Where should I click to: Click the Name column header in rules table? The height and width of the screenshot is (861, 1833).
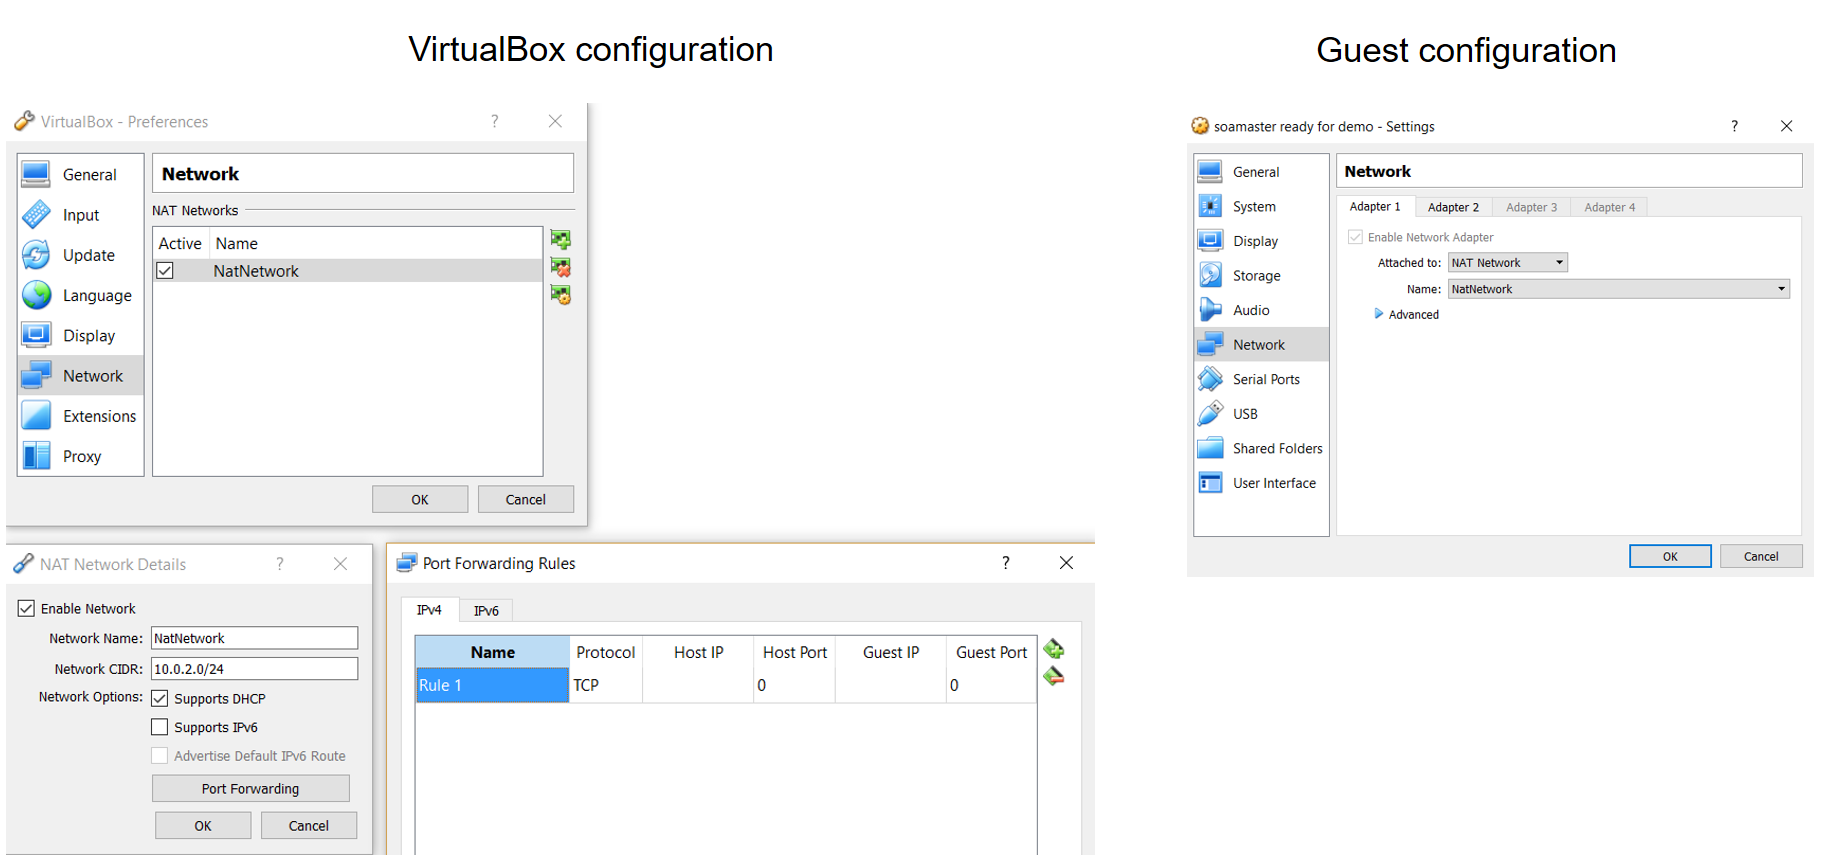click(x=492, y=652)
